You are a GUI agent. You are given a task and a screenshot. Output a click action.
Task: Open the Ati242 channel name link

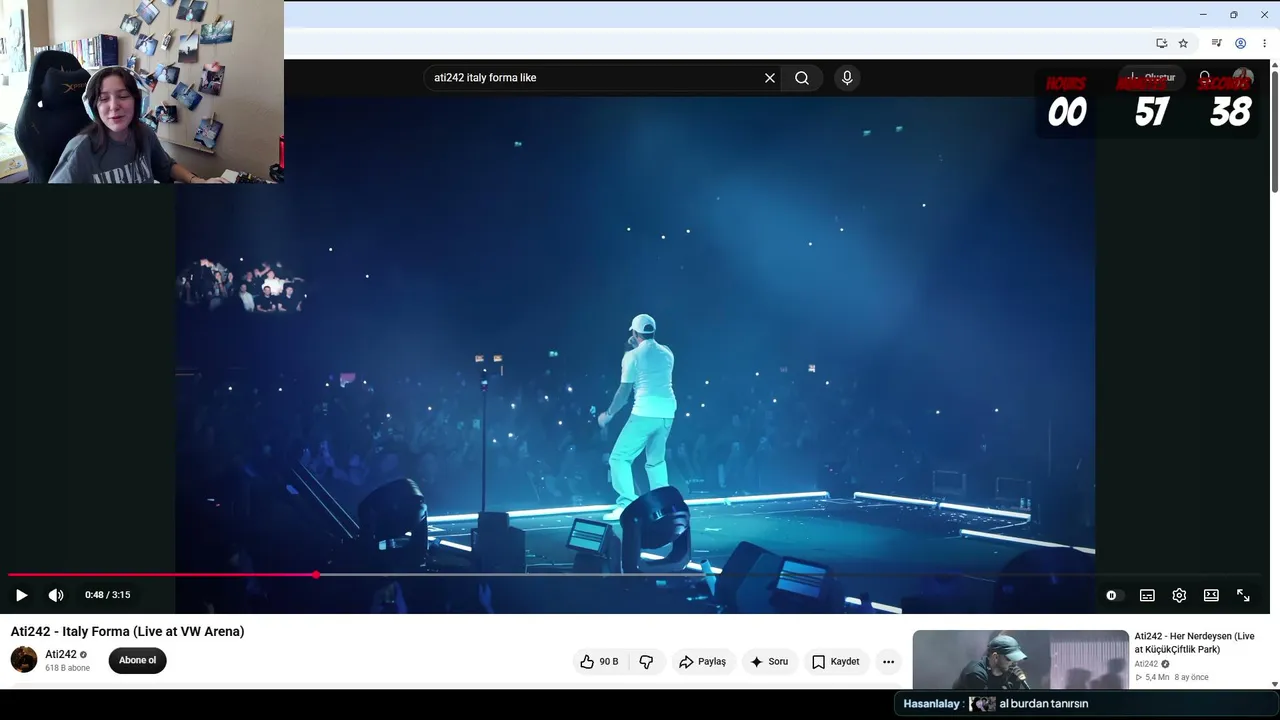pos(61,655)
